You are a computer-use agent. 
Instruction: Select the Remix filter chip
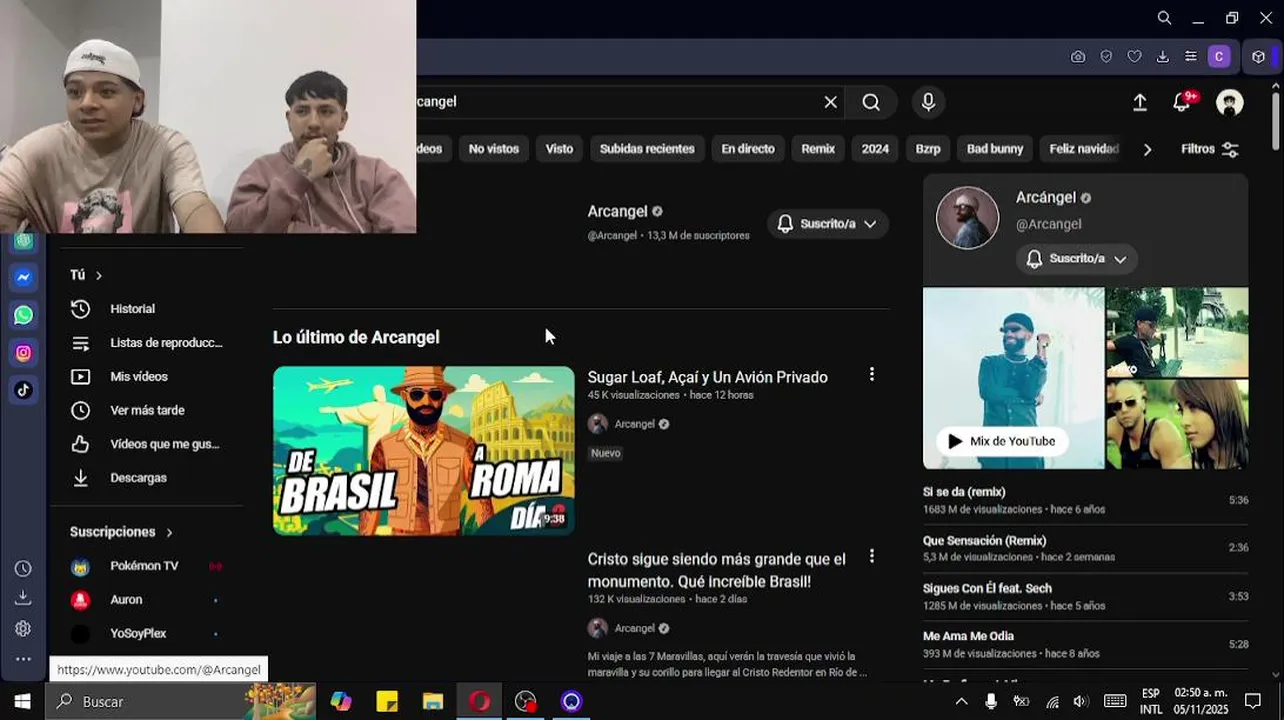point(818,149)
